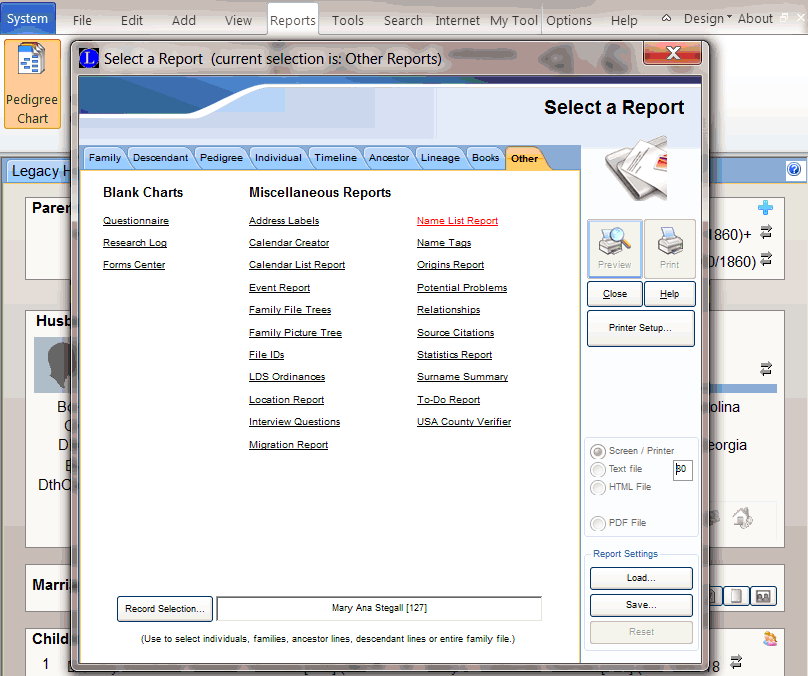
Task: Click the text file line width field
Action: (x=683, y=469)
